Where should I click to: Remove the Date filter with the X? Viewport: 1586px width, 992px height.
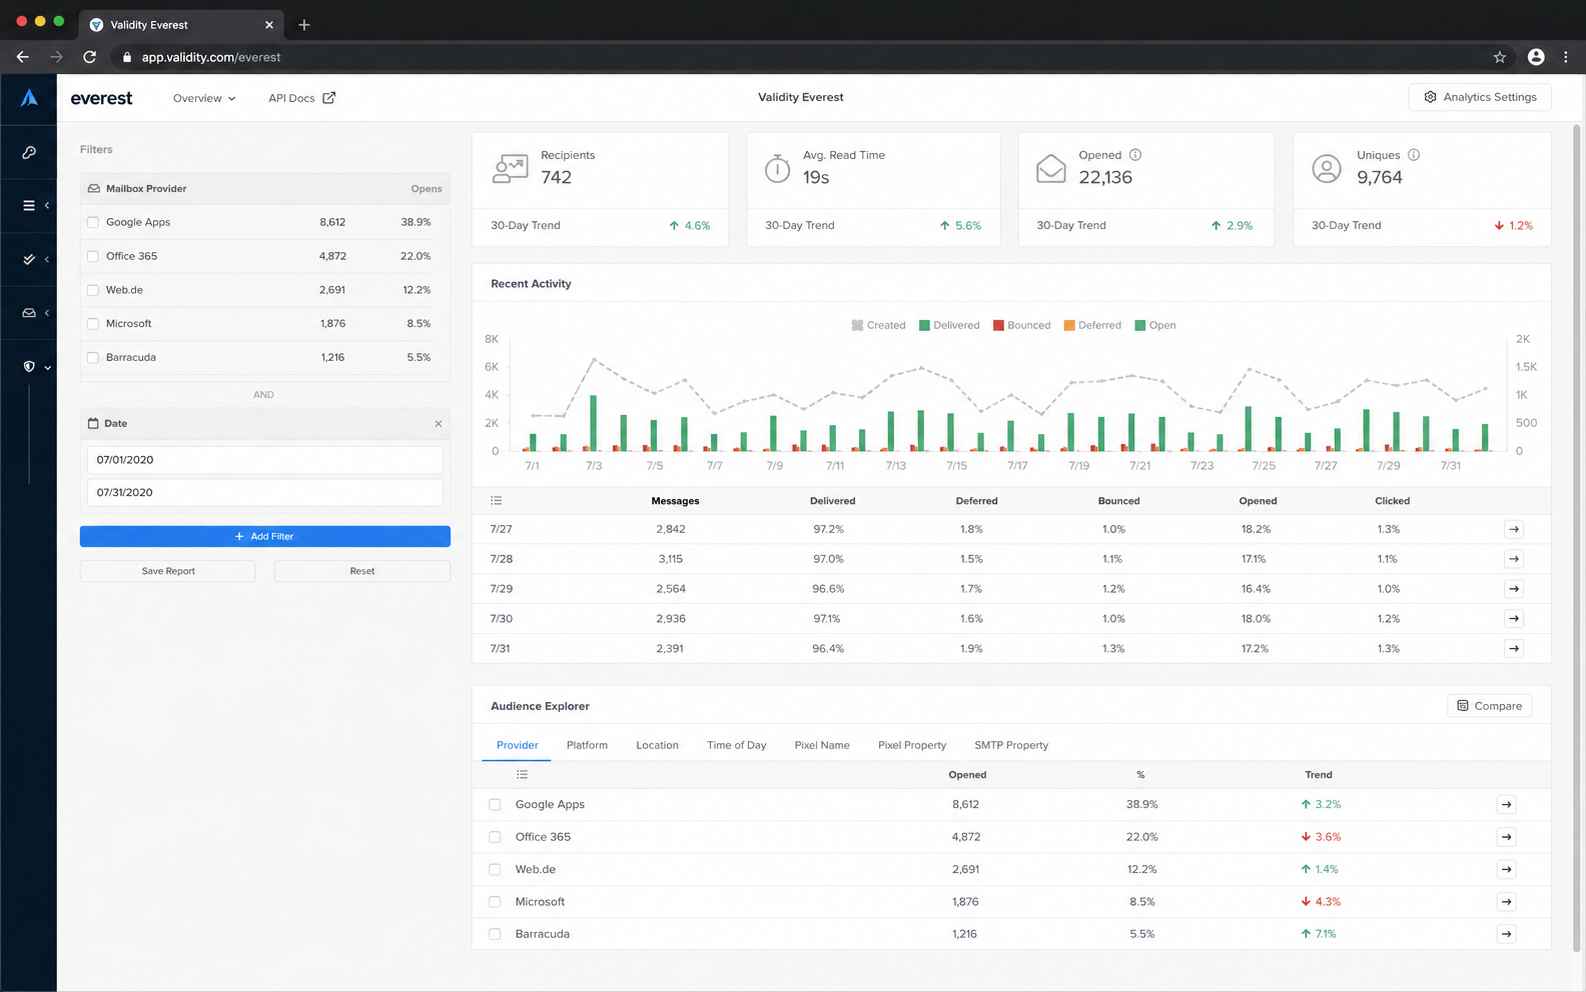[438, 424]
